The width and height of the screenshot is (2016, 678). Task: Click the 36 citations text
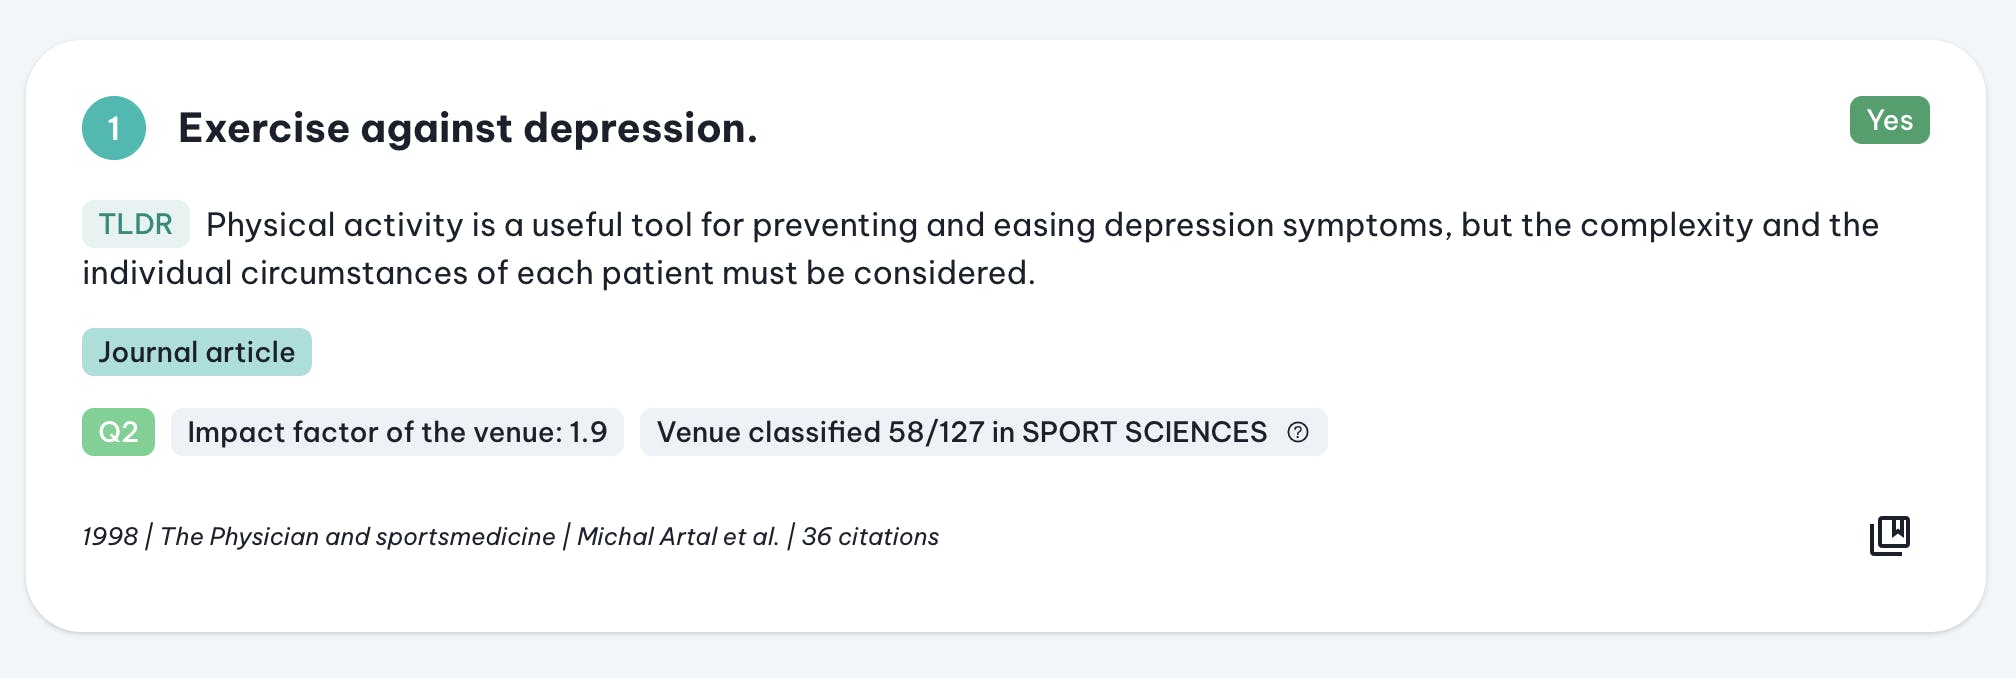pos(870,537)
